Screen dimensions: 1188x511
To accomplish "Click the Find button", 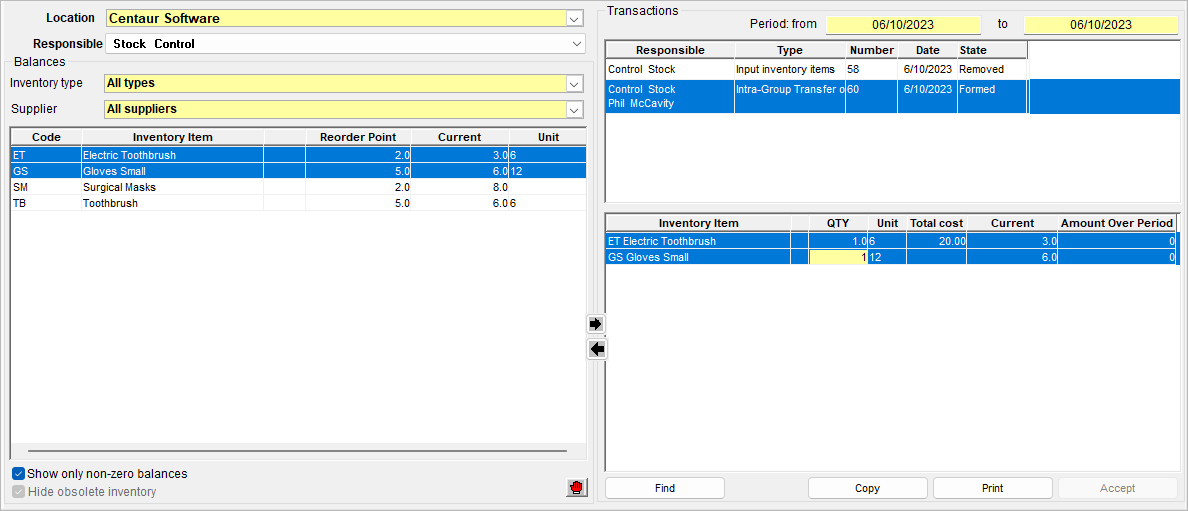I will tap(665, 488).
